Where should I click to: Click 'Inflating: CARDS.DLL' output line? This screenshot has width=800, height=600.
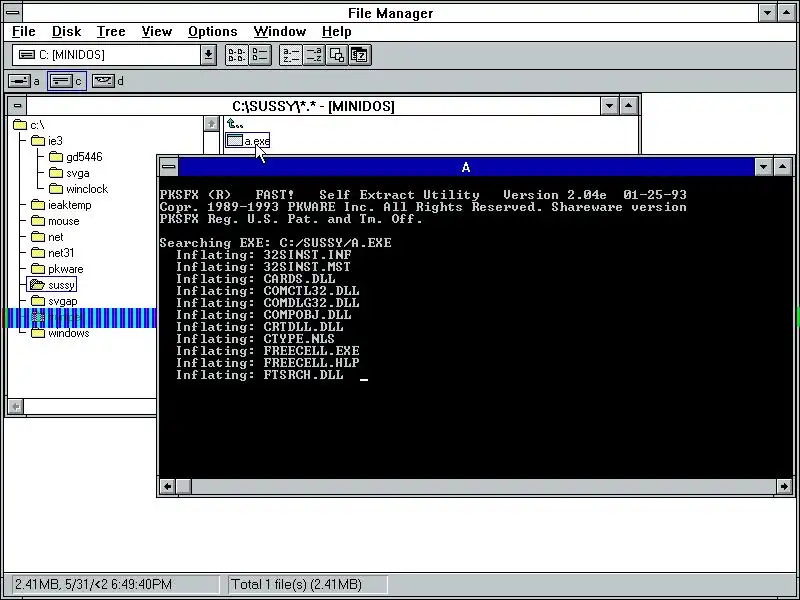pos(256,279)
